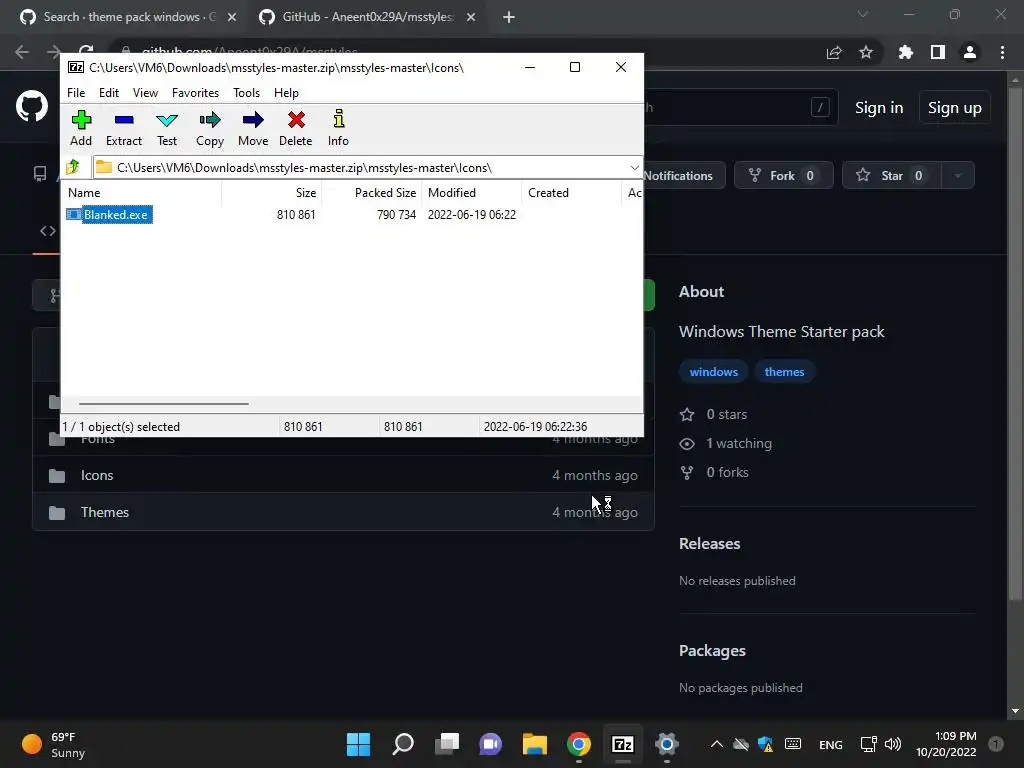Screen dimensions: 1024x768
Task: Click the volume speaker tray icon
Action: (x=893, y=744)
